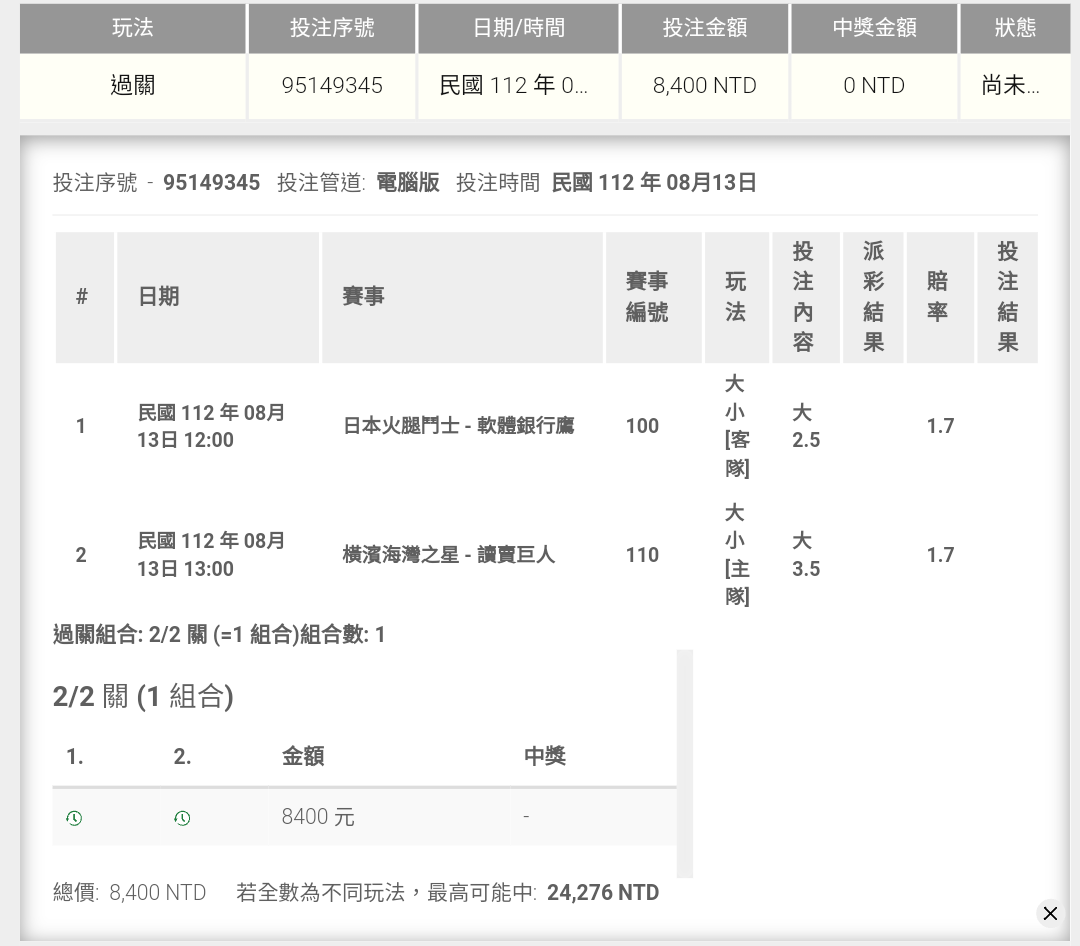Expand the truncated date cell in summary row
1080x946 pixels.
pyautogui.click(x=514, y=86)
